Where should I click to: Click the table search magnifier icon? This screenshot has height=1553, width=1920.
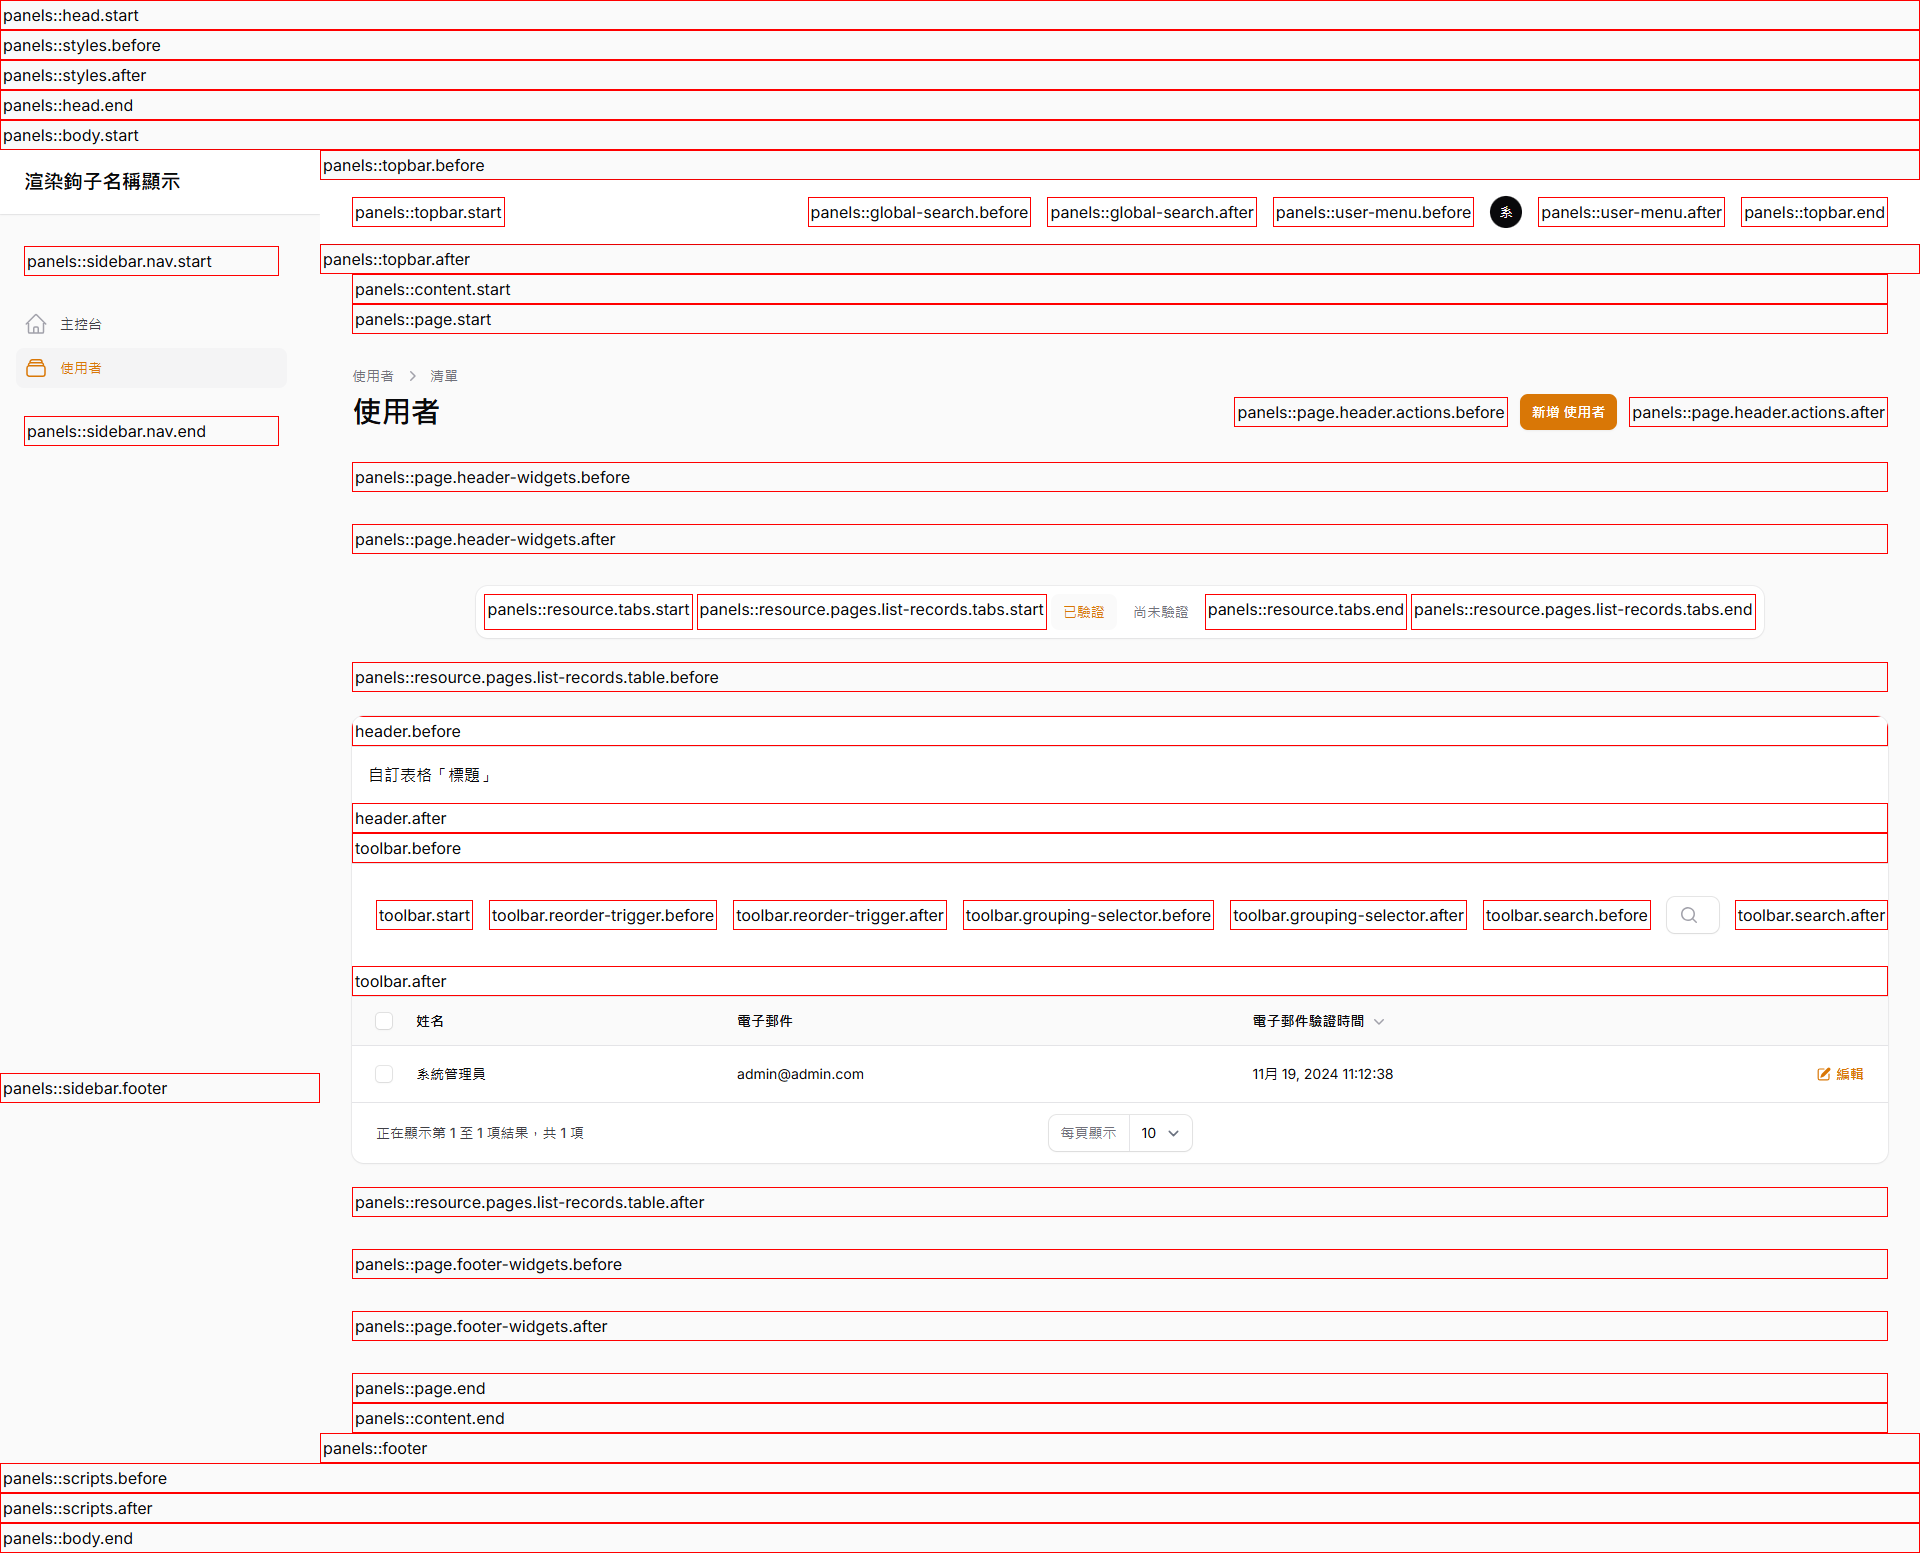[x=1689, y=915]
